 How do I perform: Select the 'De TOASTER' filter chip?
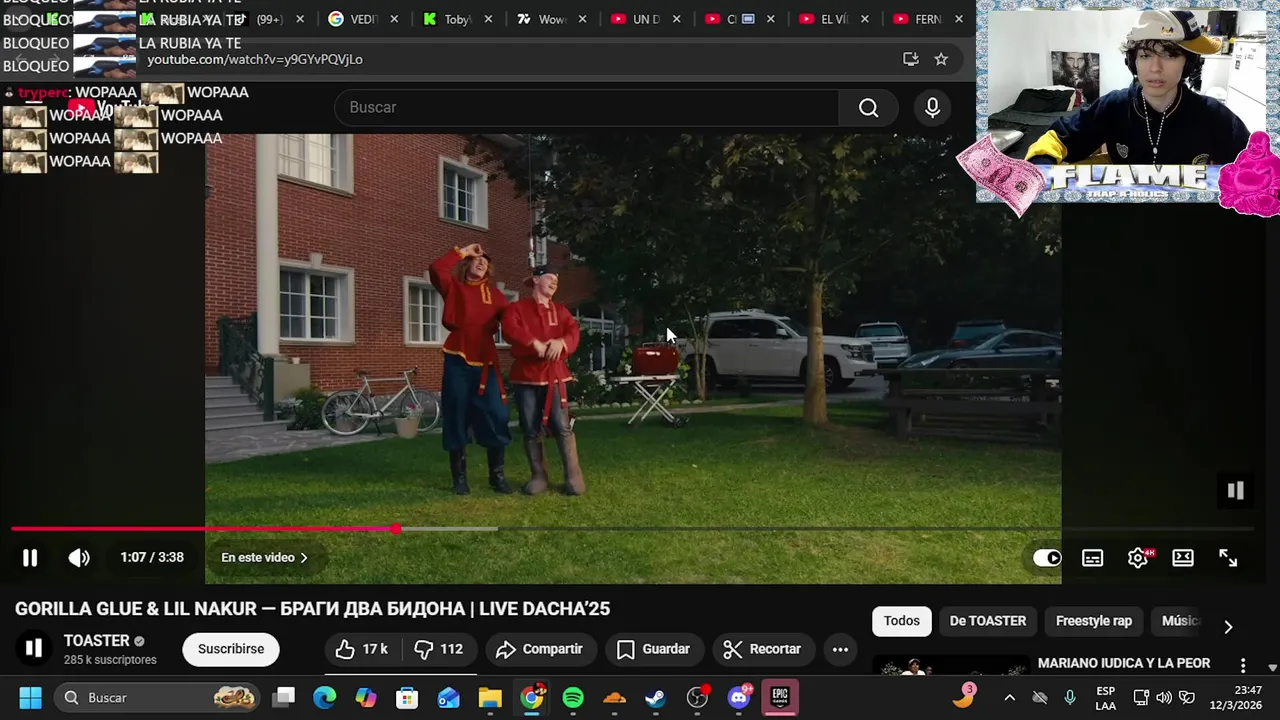pos(988,621)
